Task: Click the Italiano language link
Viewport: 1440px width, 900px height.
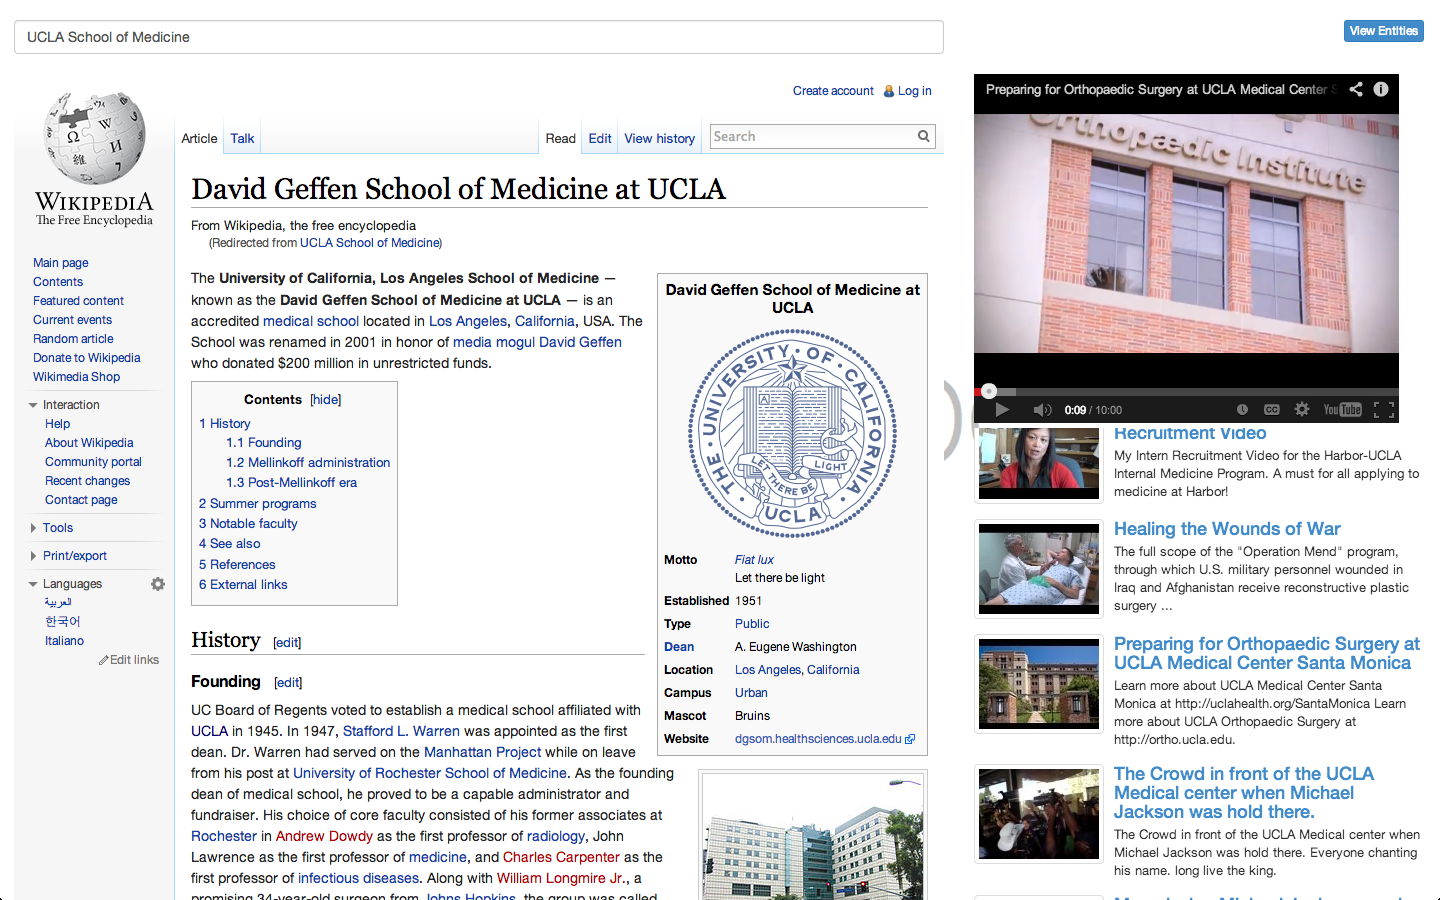Action: [64, 641]
